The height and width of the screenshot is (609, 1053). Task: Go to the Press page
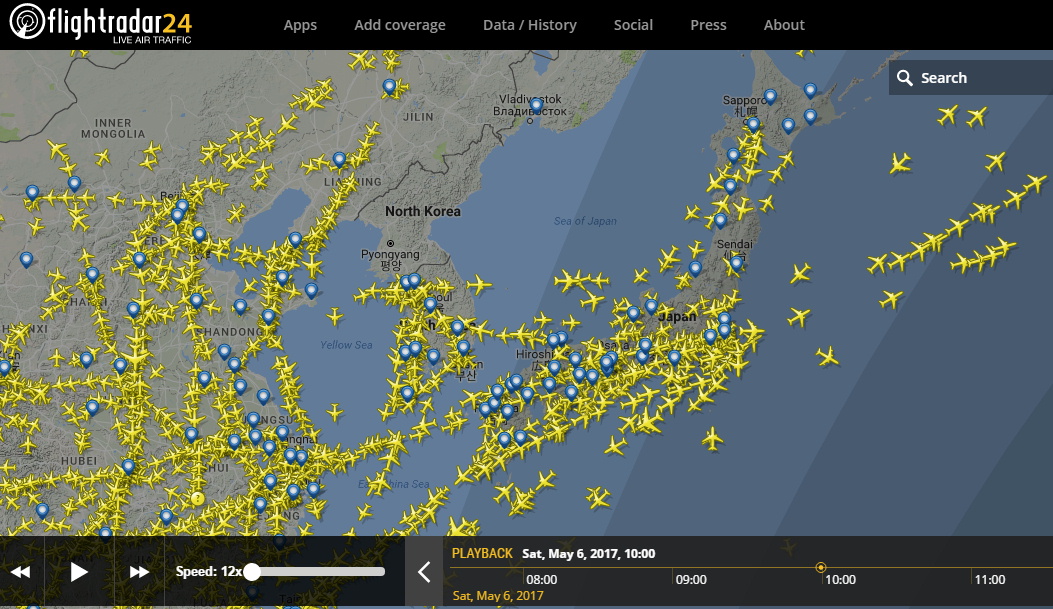(x=708, y=25)
